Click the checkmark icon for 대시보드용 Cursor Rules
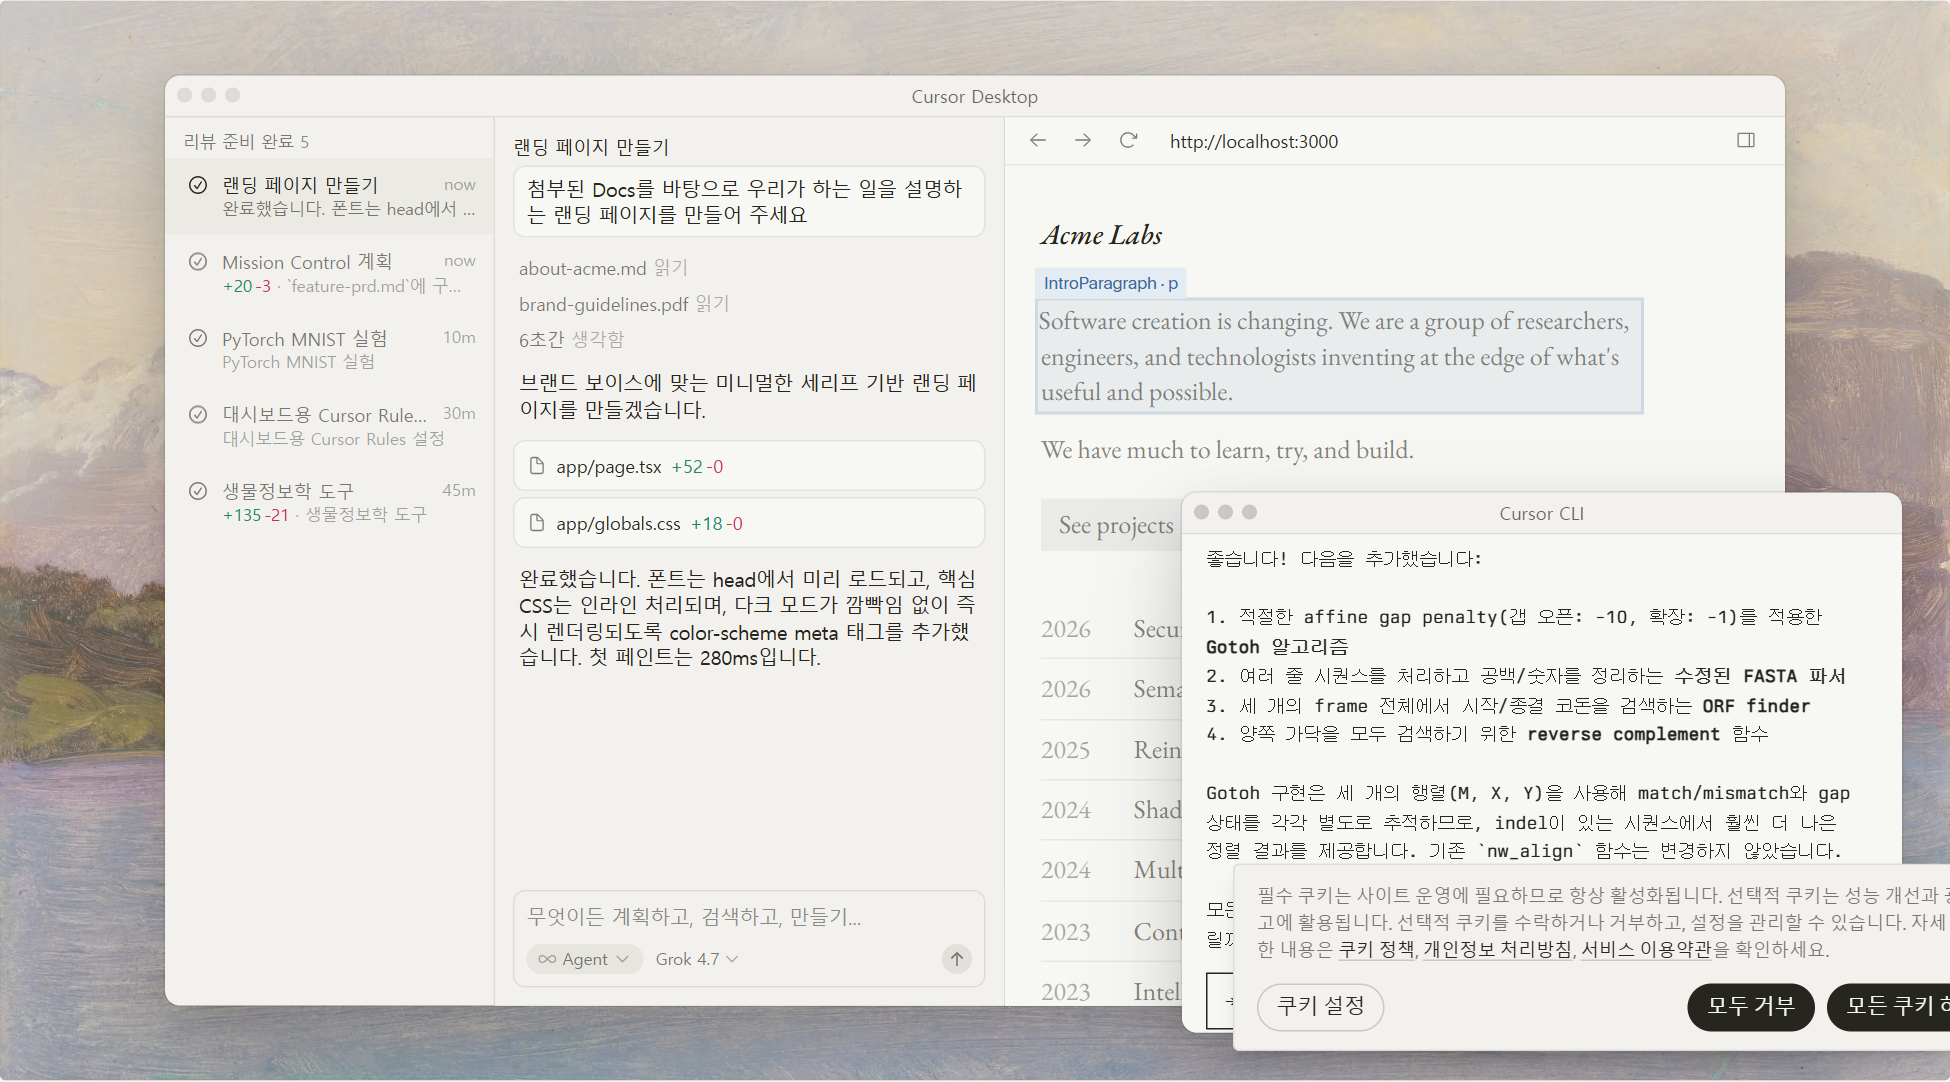The image size is (1950, 1082). tap(198, 414)
